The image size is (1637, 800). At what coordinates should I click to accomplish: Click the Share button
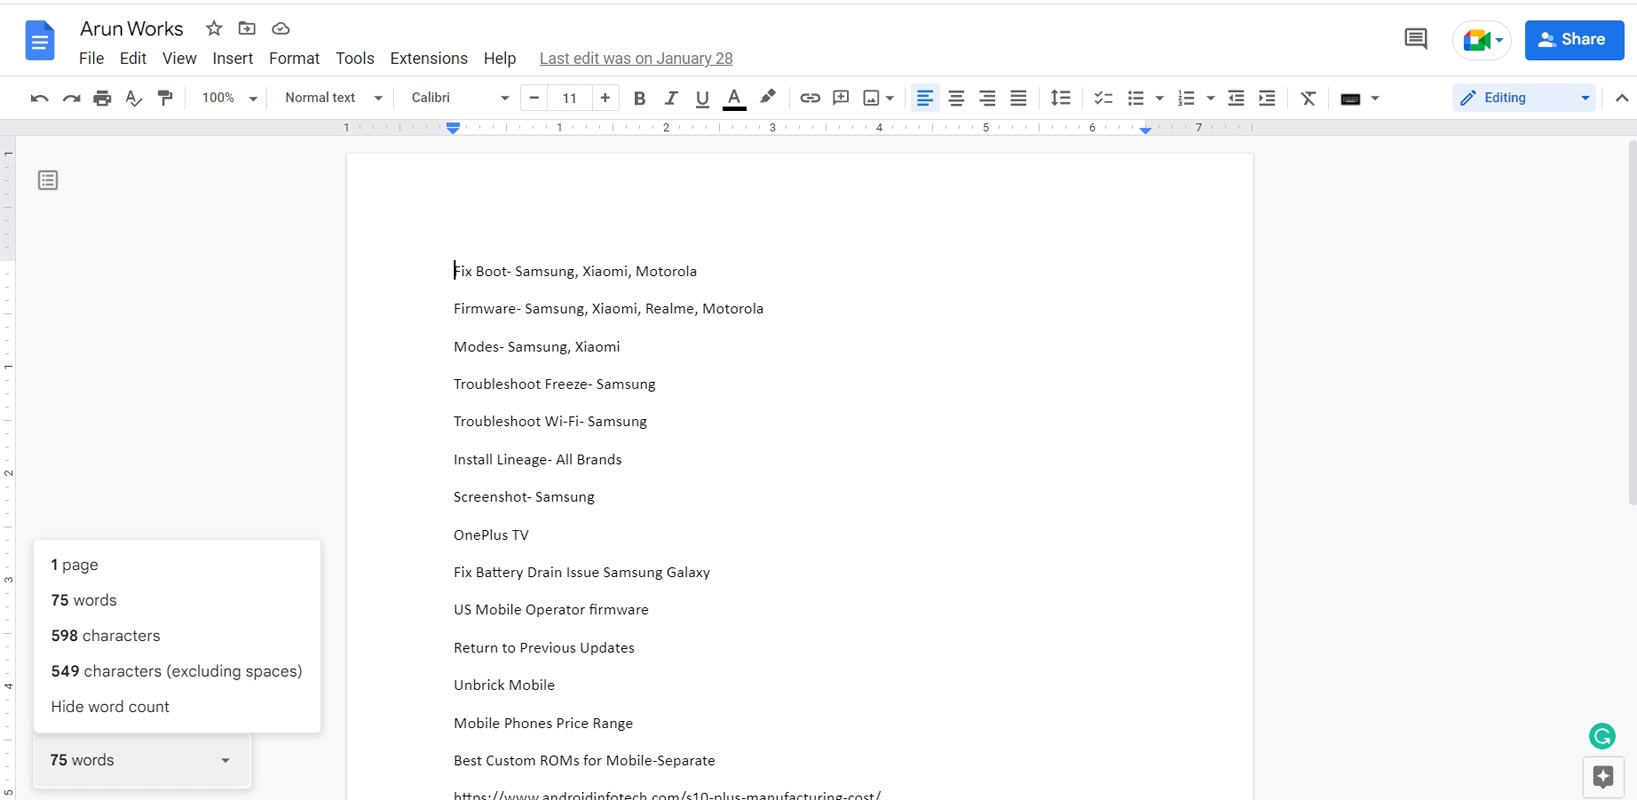pos(1574,40)
